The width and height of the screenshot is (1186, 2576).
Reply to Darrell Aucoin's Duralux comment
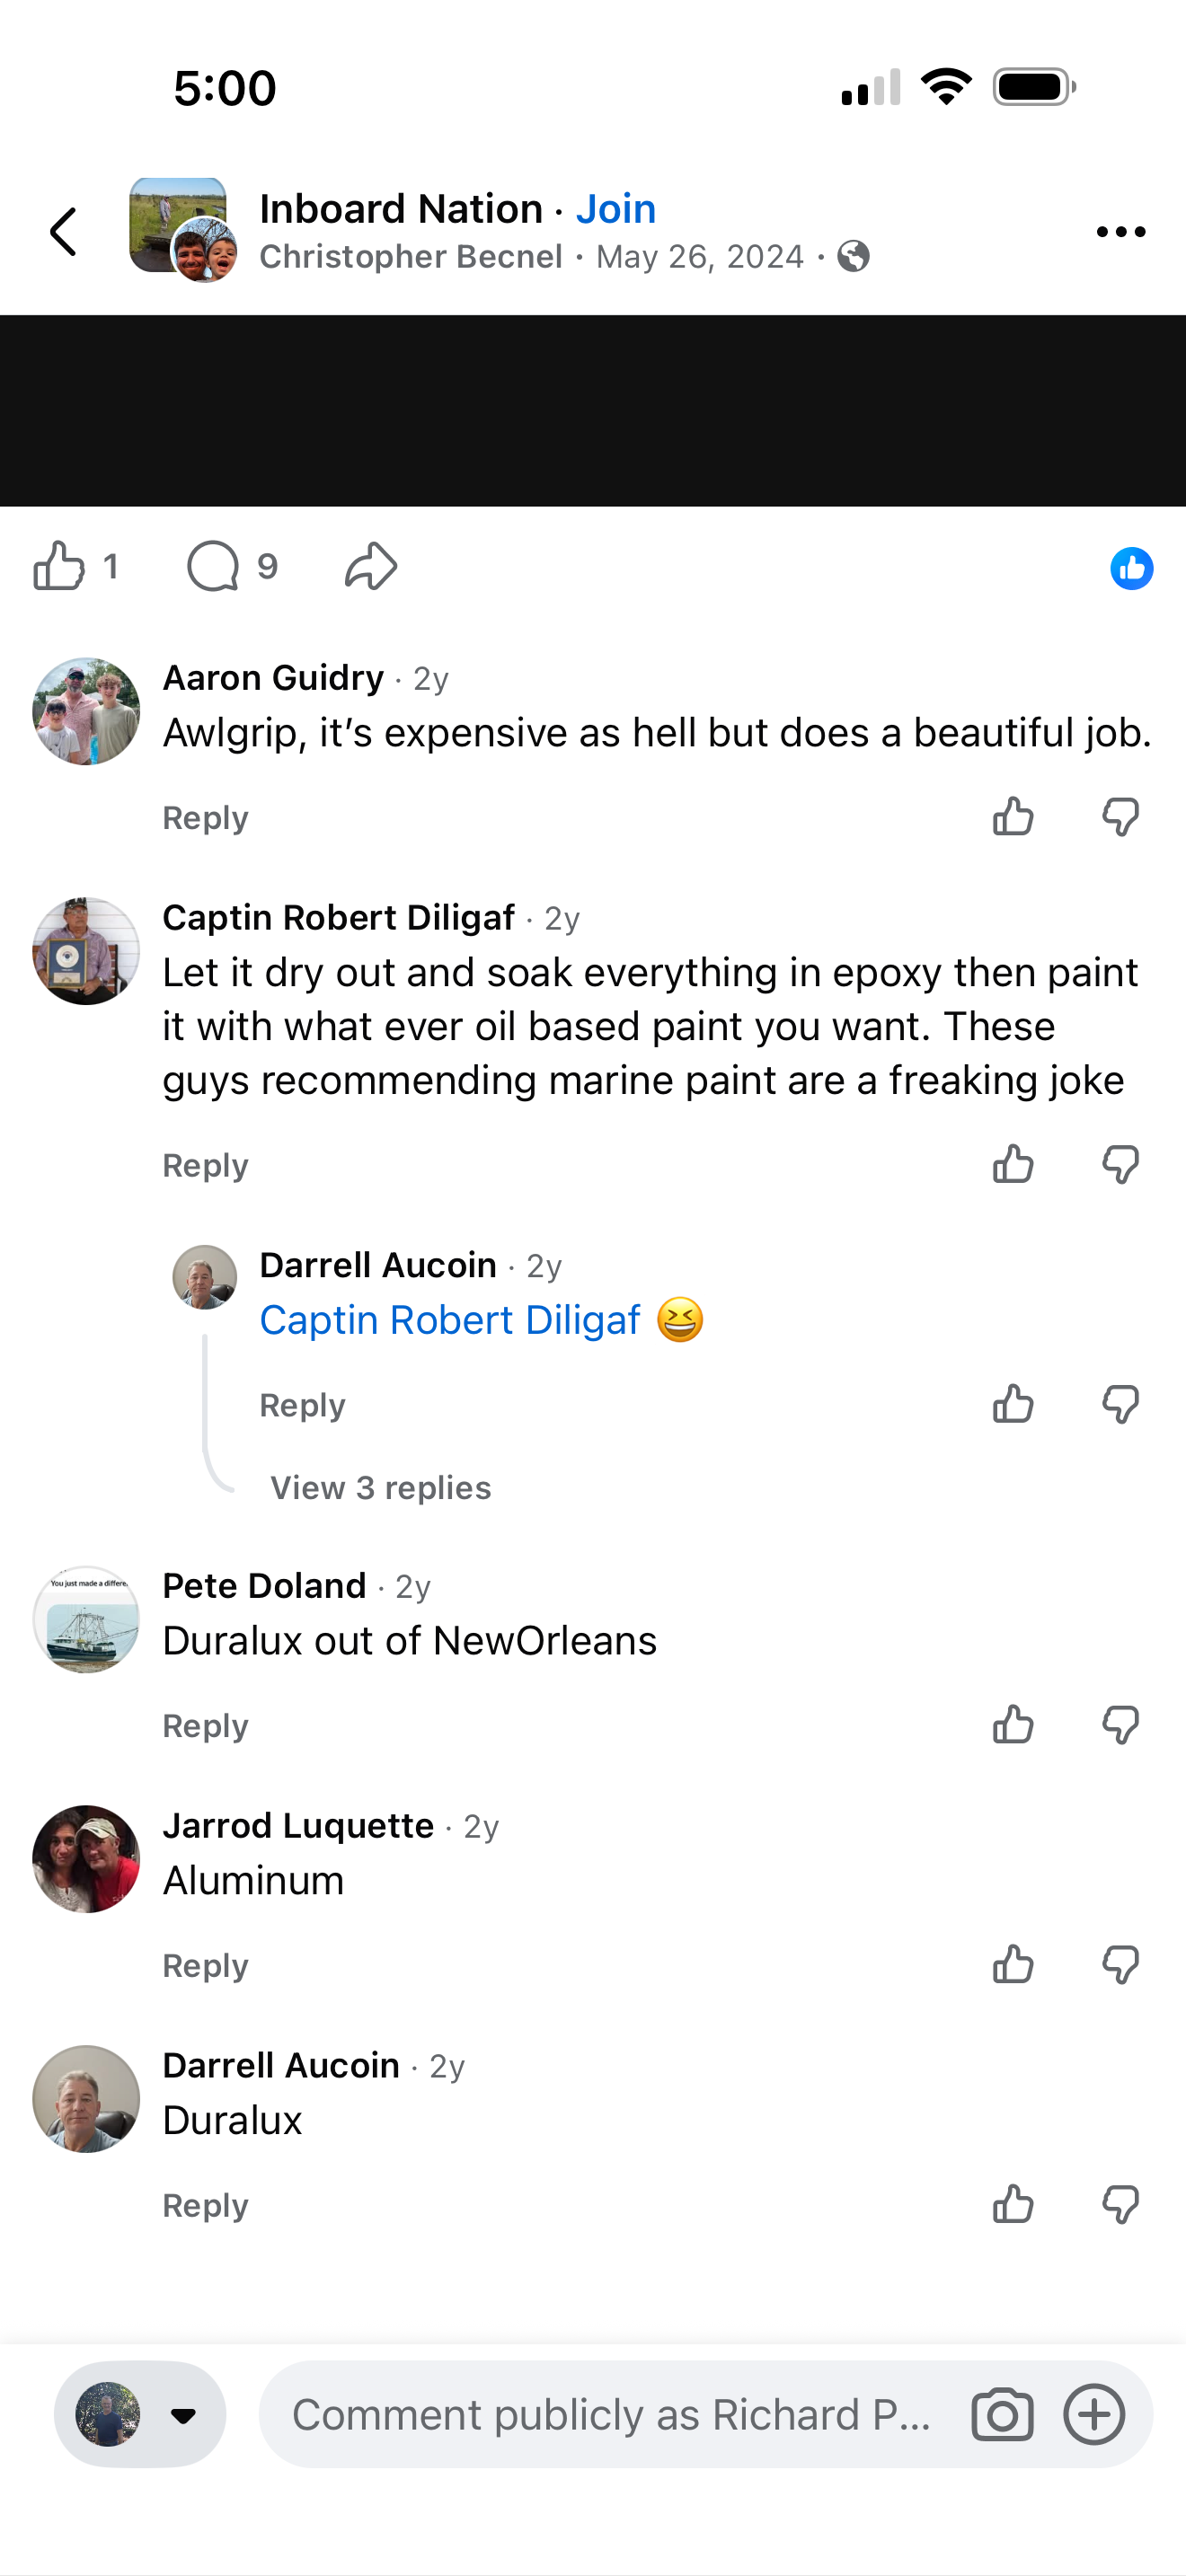click(205, 2205)
